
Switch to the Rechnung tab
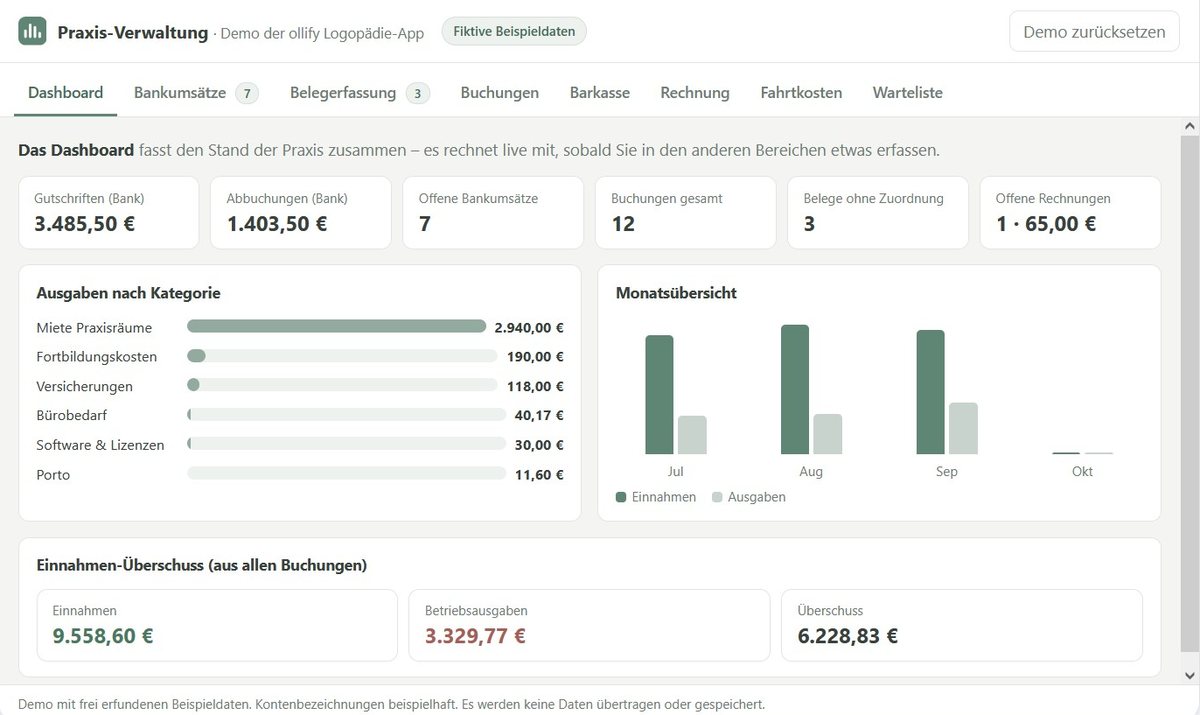(694, 92)
